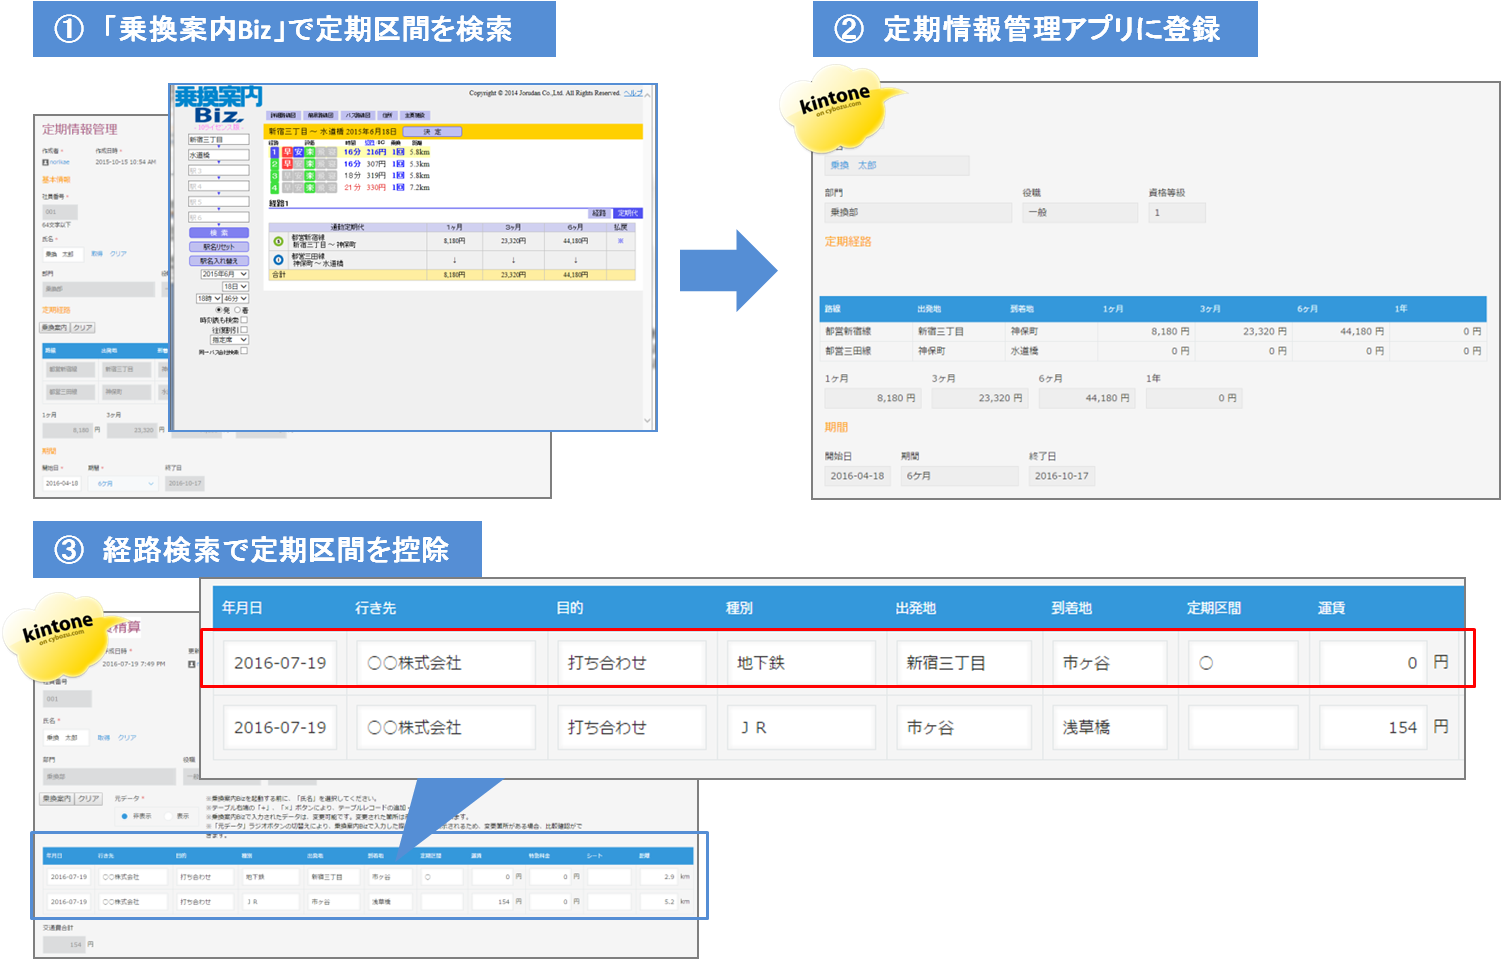Open the ヘルプ help link

point(633,93)
